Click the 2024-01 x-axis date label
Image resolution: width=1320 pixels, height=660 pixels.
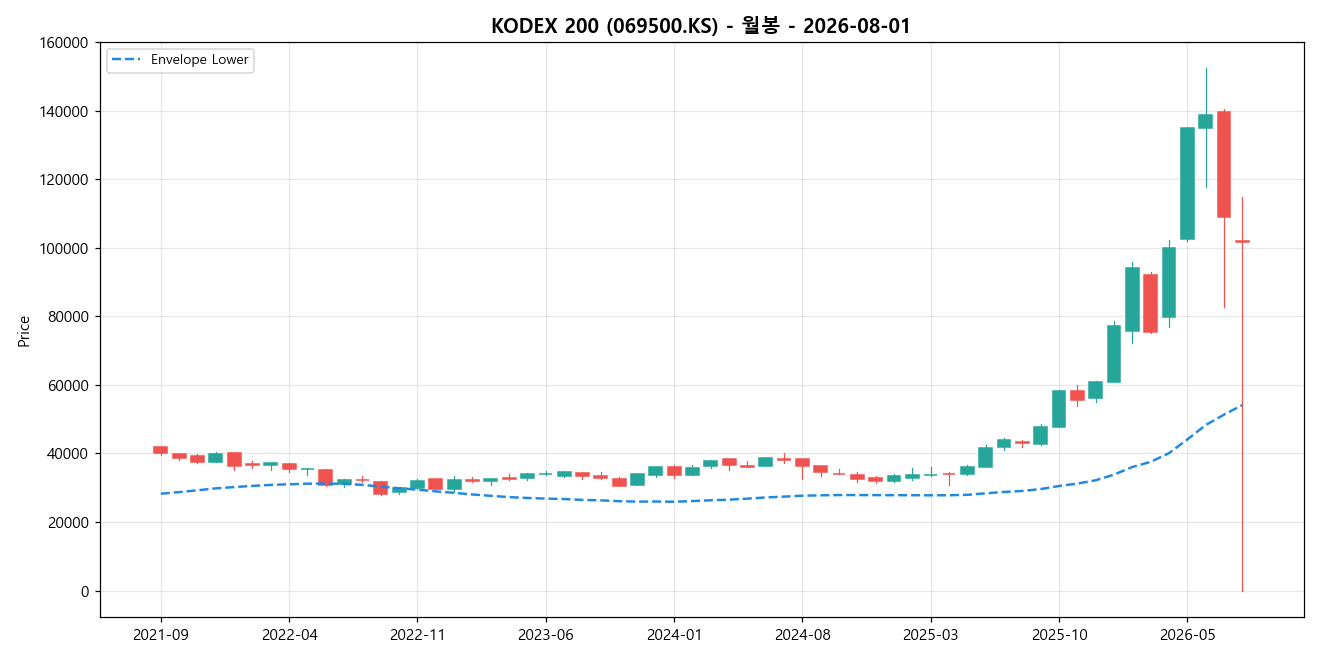[674, 635]
